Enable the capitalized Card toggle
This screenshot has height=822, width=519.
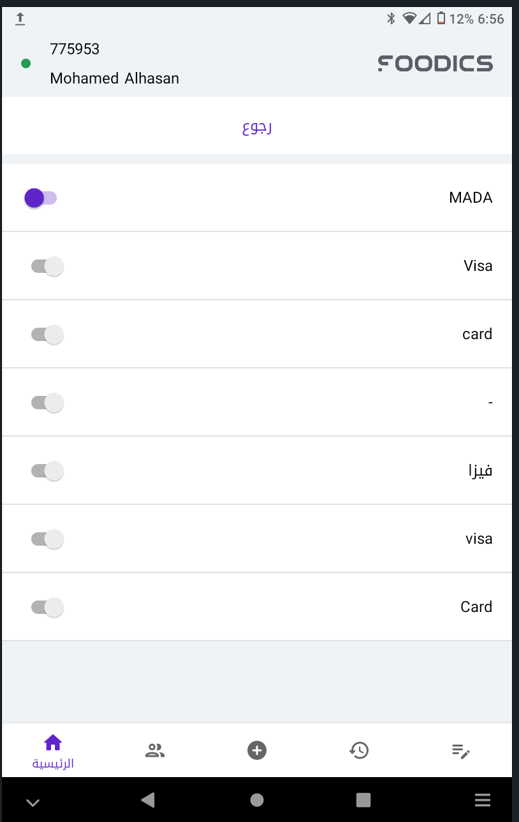coord(47,607)
